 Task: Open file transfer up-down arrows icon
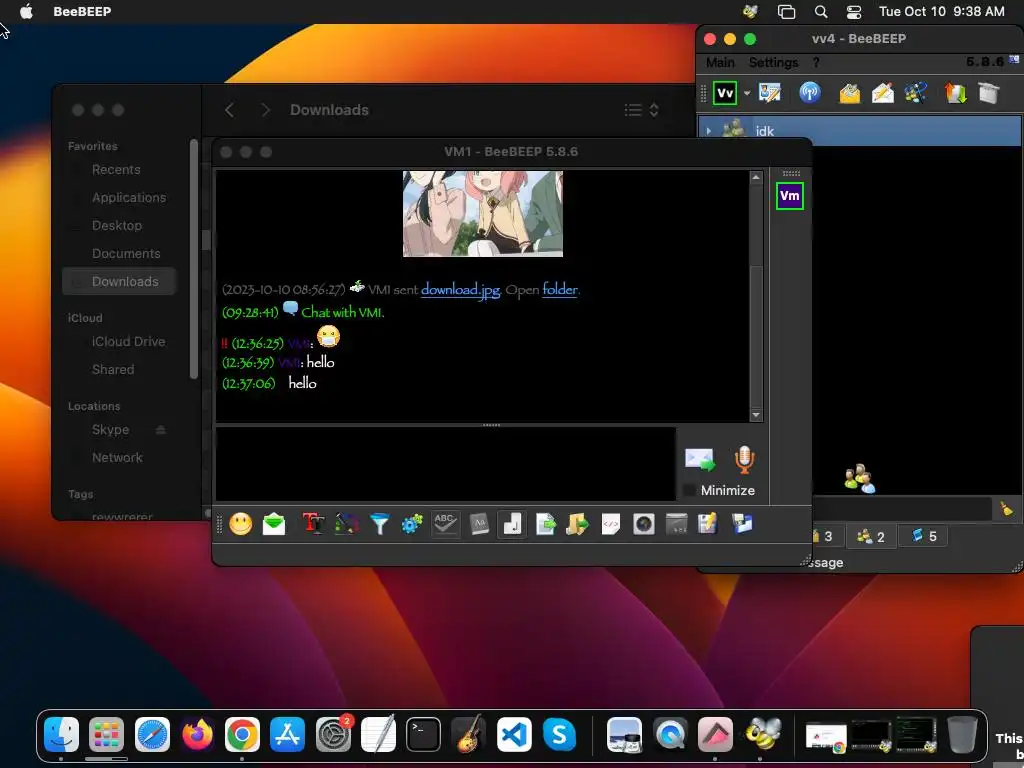click(955, 93)
